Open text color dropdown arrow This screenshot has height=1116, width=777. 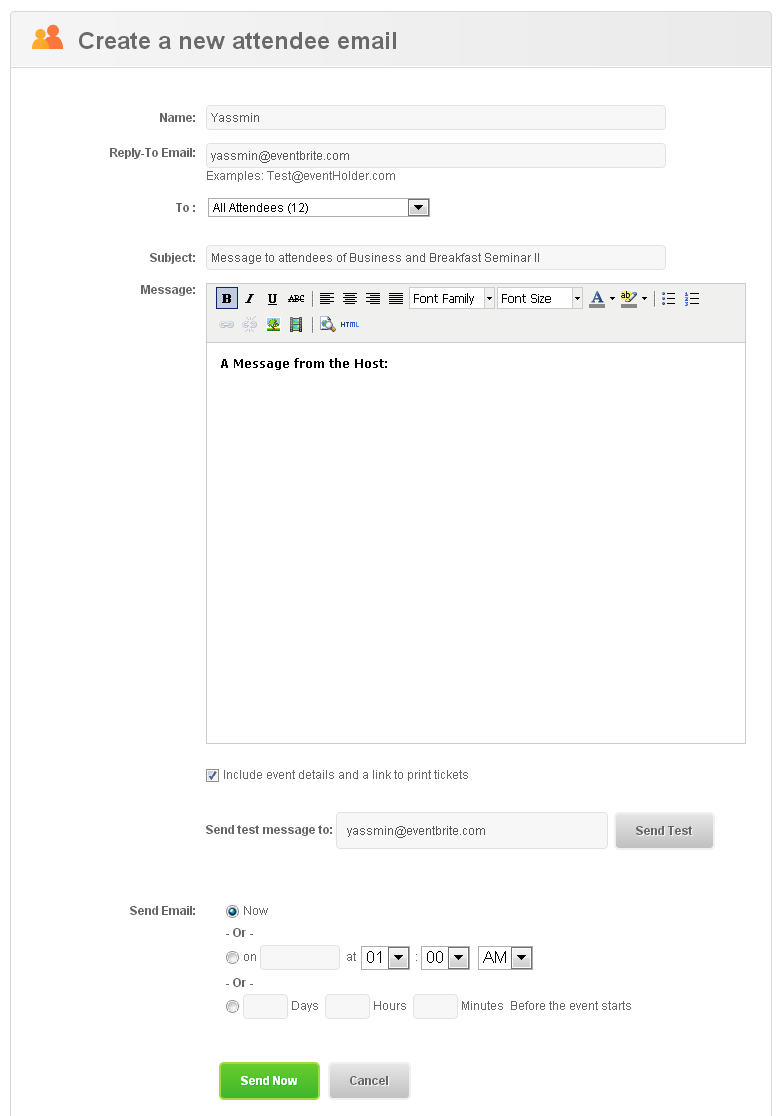click(612, 299)
